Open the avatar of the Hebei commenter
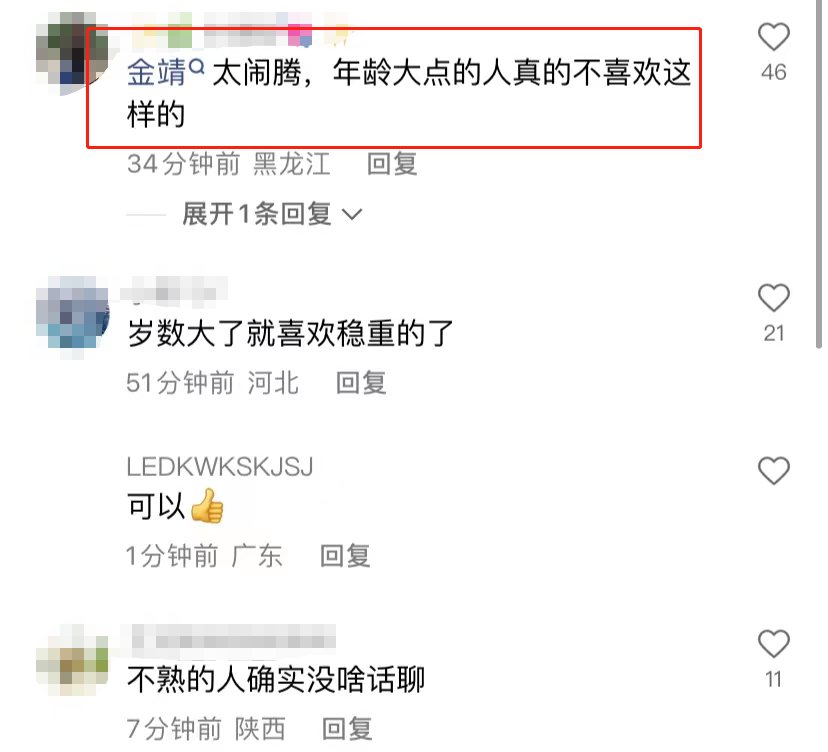 coord(72,314)
